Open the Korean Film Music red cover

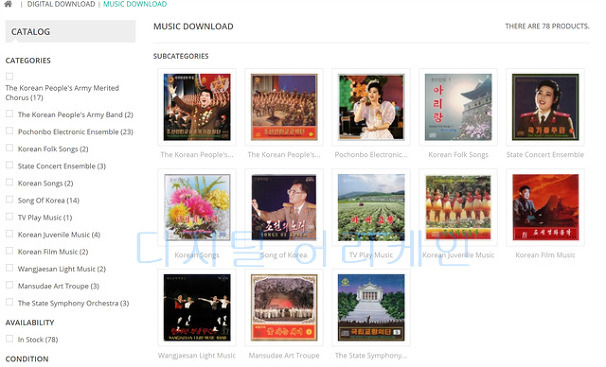point(545,207)
